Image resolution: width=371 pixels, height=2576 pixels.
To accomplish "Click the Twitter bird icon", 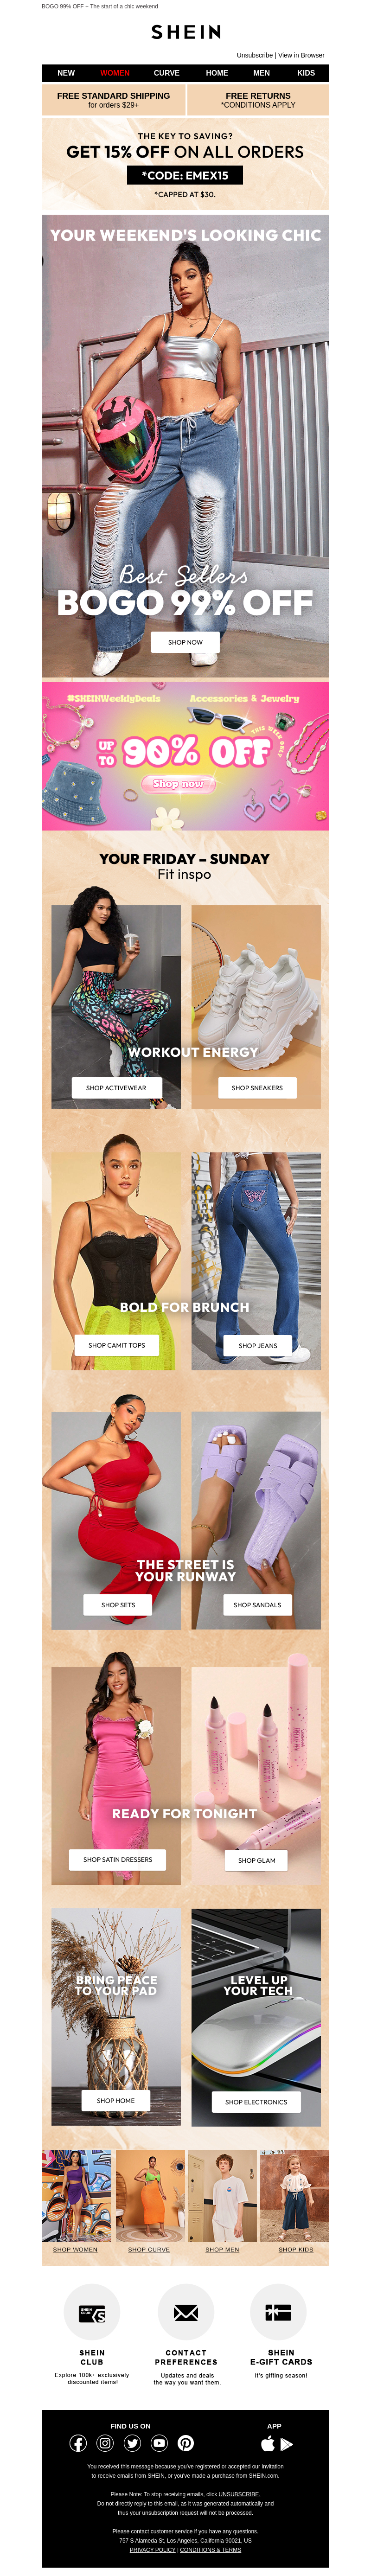I will tap(132, 2443).
